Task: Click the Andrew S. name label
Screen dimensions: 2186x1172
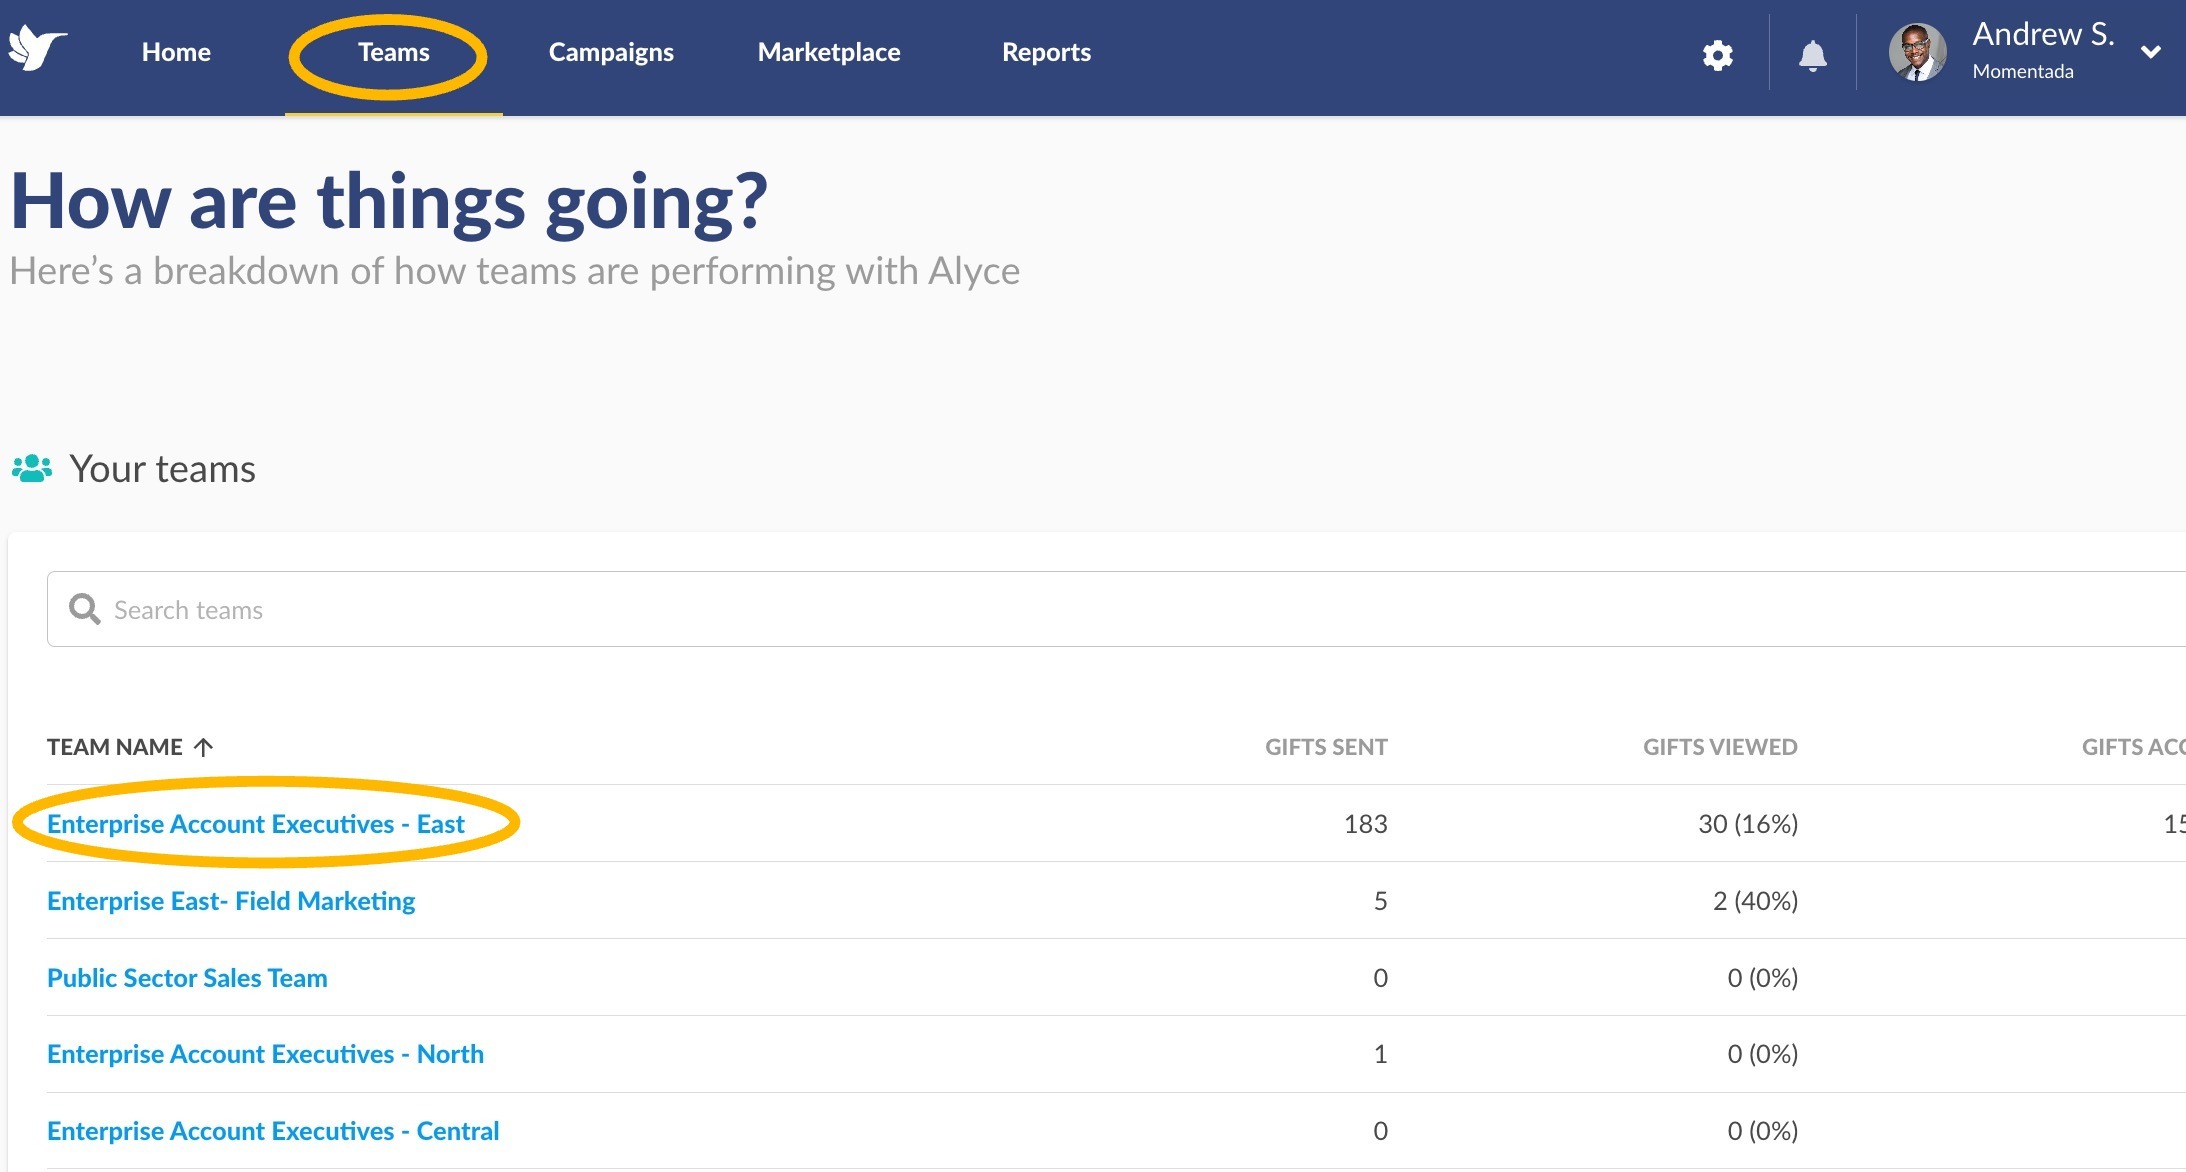Action: point(2043,34)
